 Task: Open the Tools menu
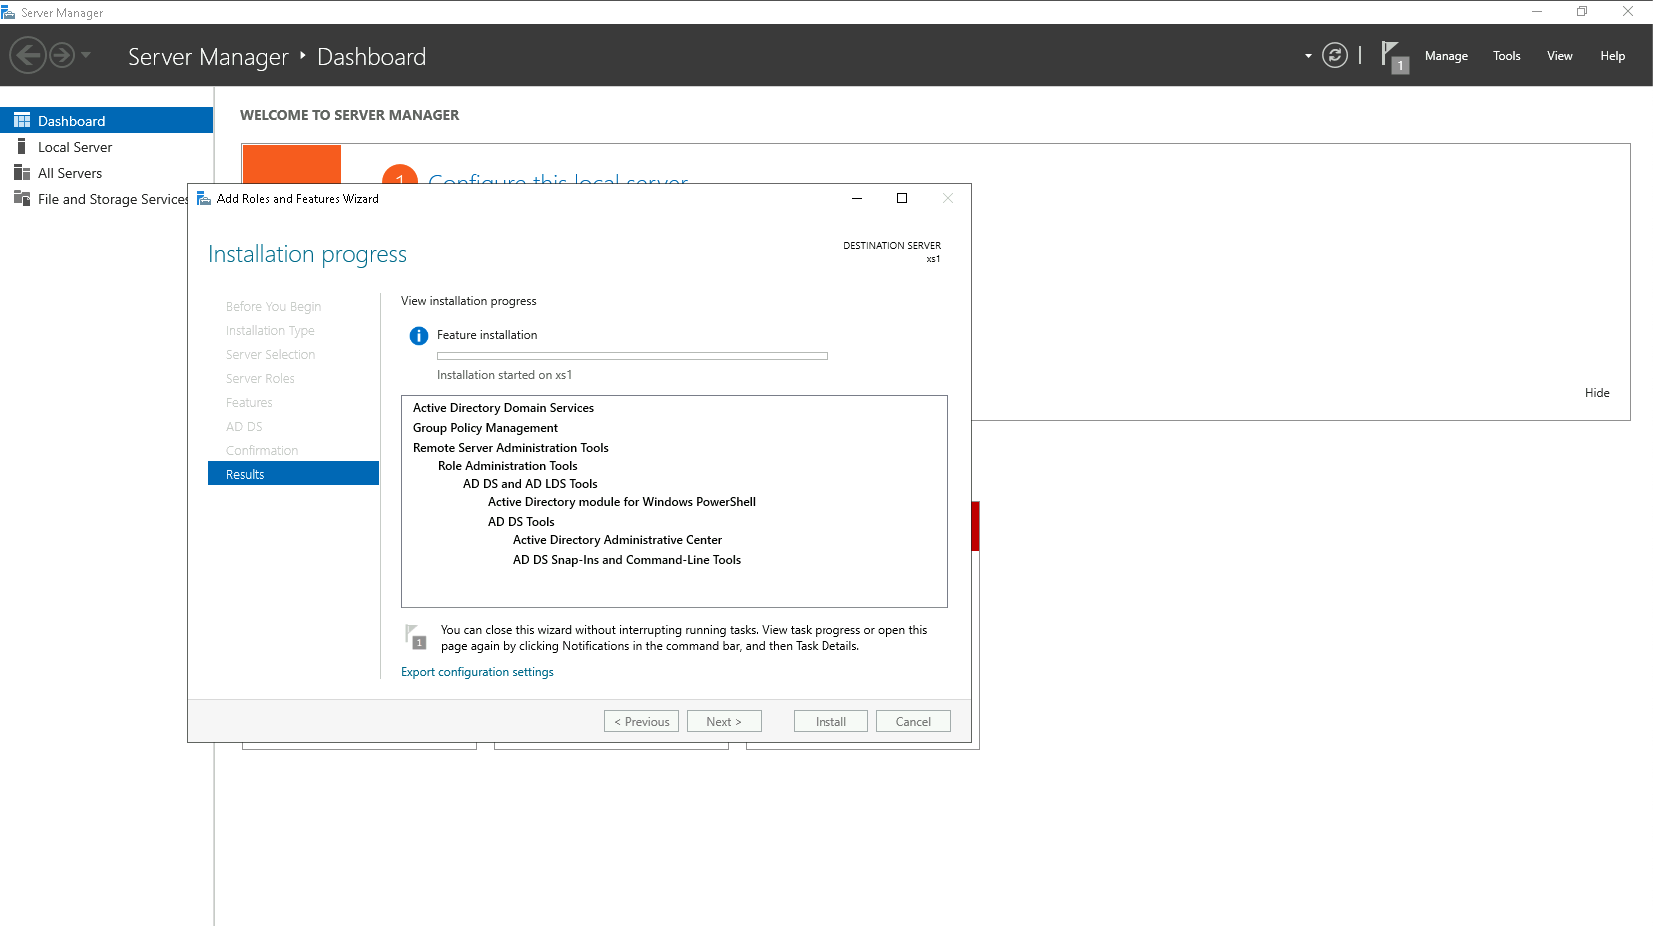point(1506,56)
